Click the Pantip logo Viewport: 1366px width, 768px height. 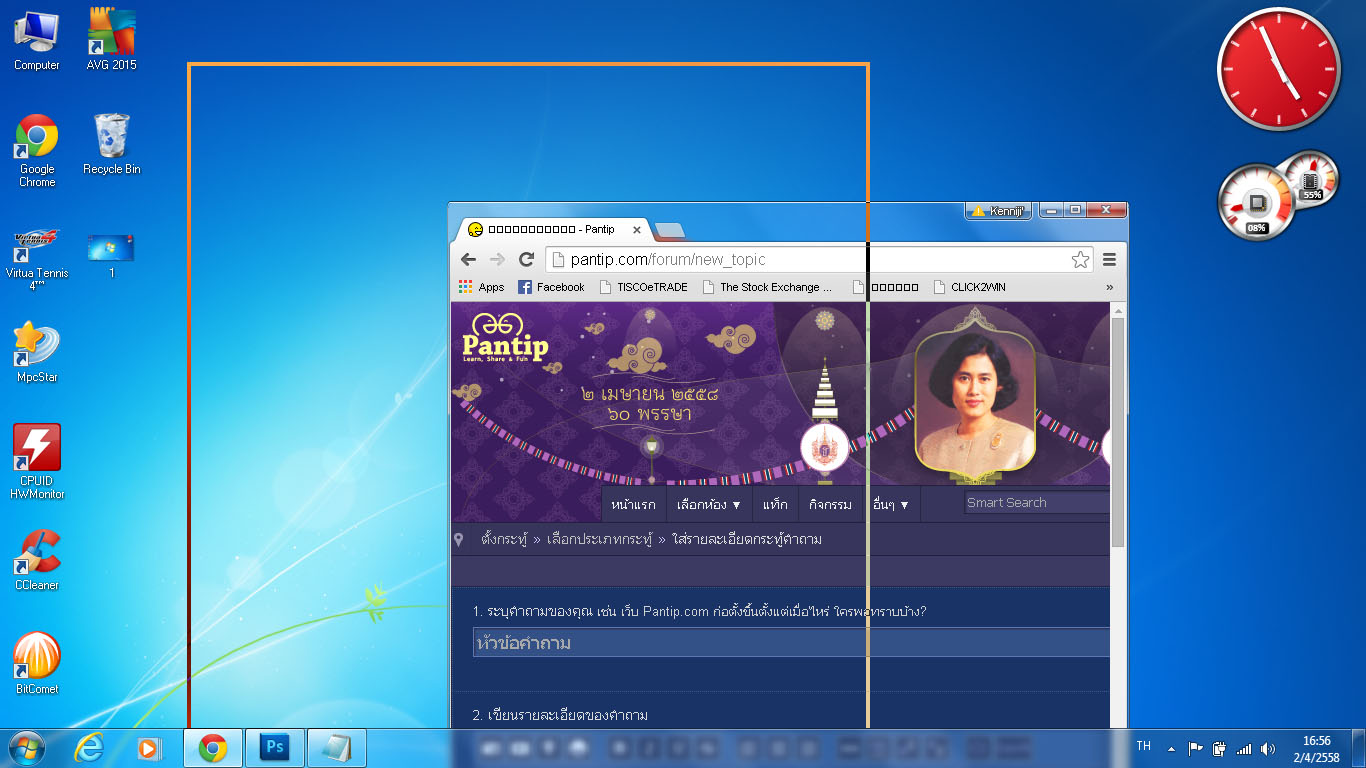coord(505,339)
